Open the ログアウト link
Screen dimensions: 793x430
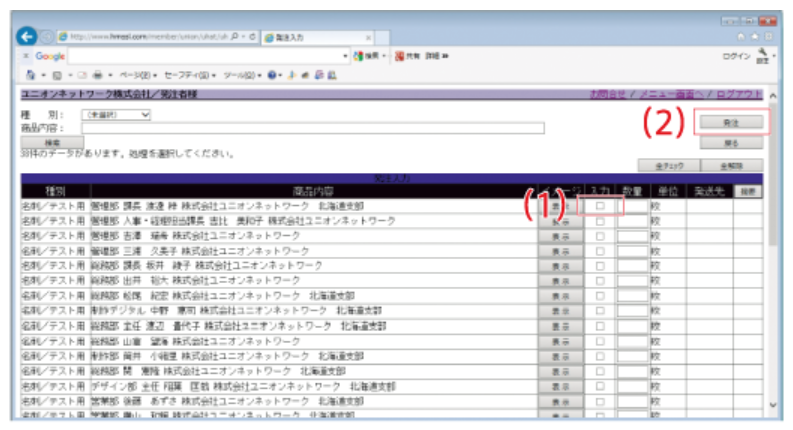(x=739, y=94)
